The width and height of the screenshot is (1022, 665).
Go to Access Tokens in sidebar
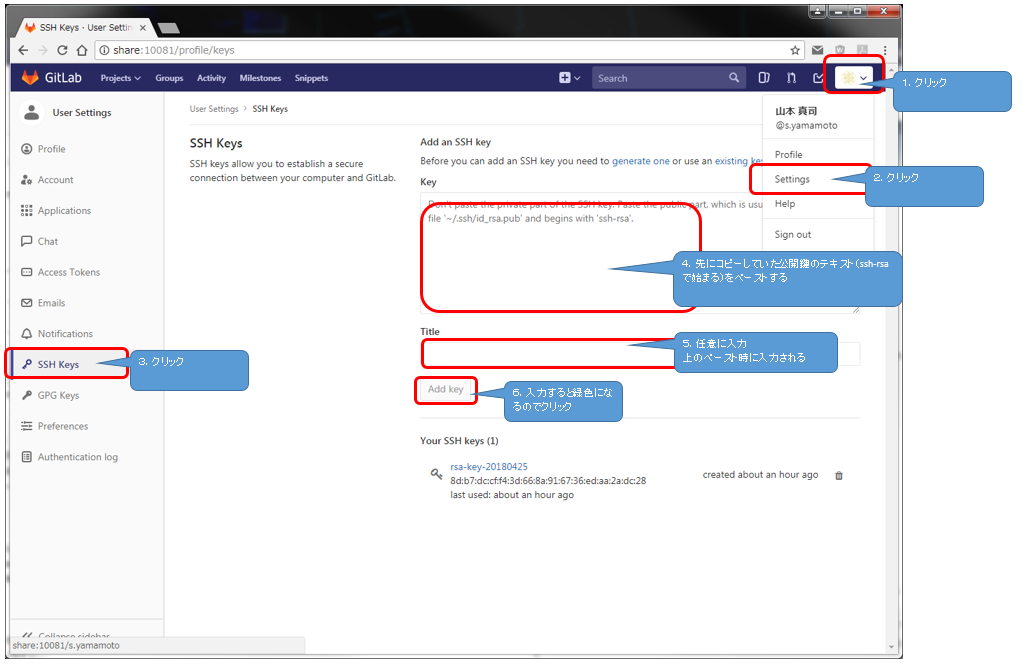(68, 272)
